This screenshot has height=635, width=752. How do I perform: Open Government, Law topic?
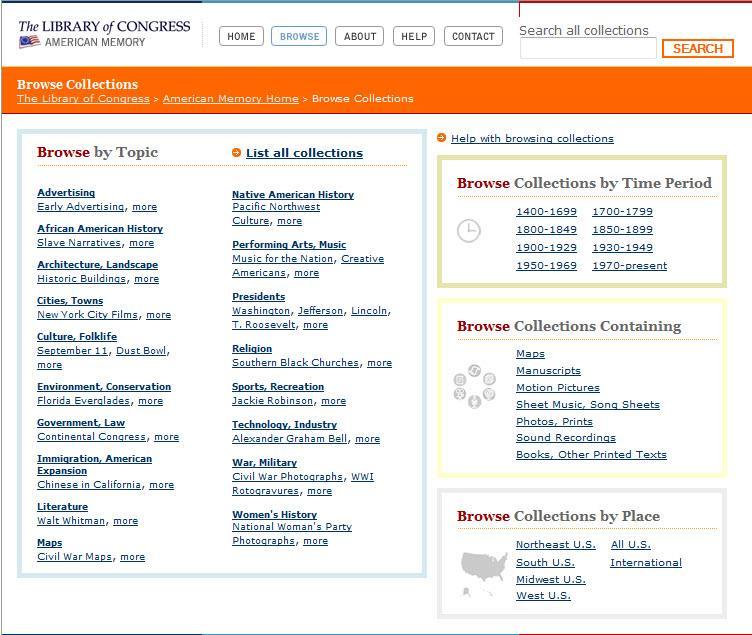tap(81, 423)
